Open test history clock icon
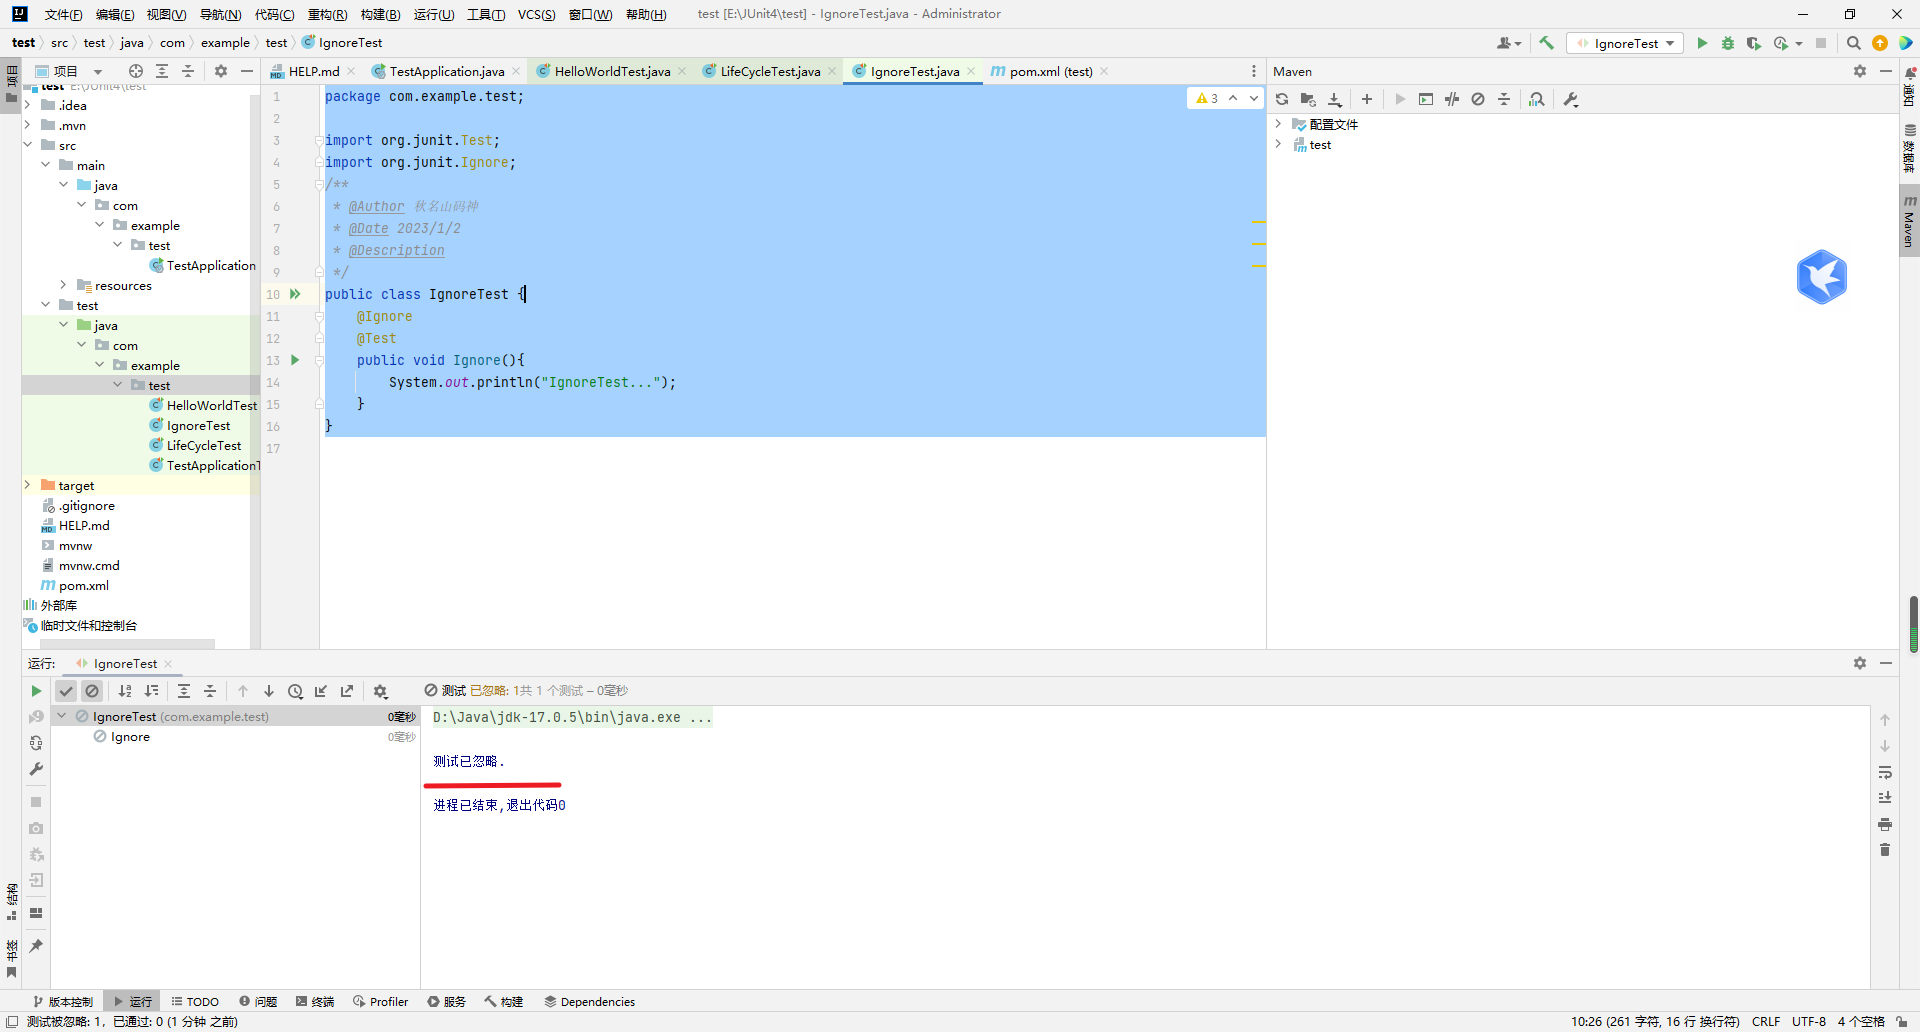1920x1032 pixels. (x=295, y=691)
